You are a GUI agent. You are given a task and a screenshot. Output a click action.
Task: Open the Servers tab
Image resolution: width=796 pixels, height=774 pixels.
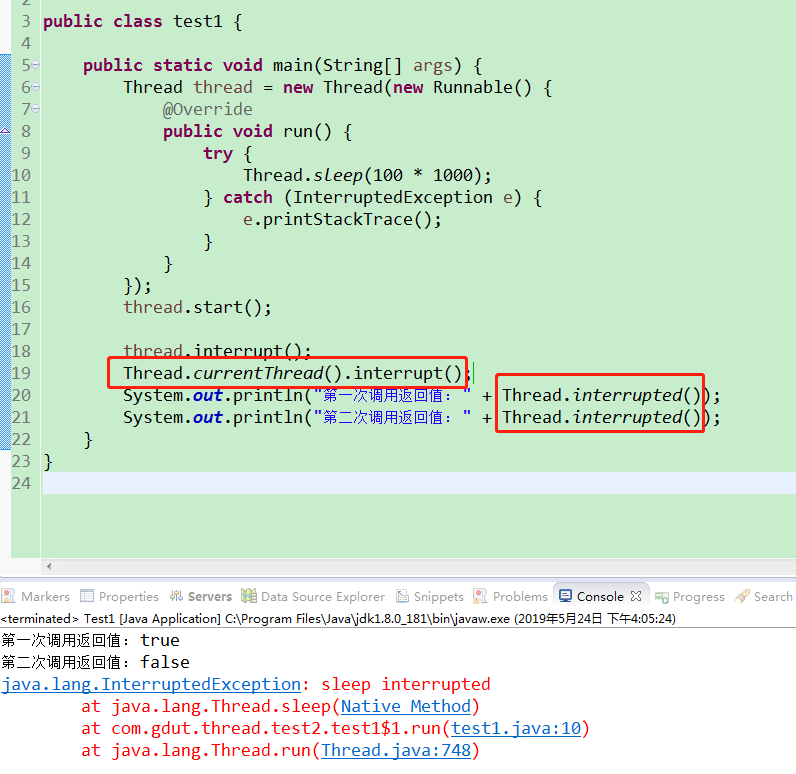coord(201,596)
